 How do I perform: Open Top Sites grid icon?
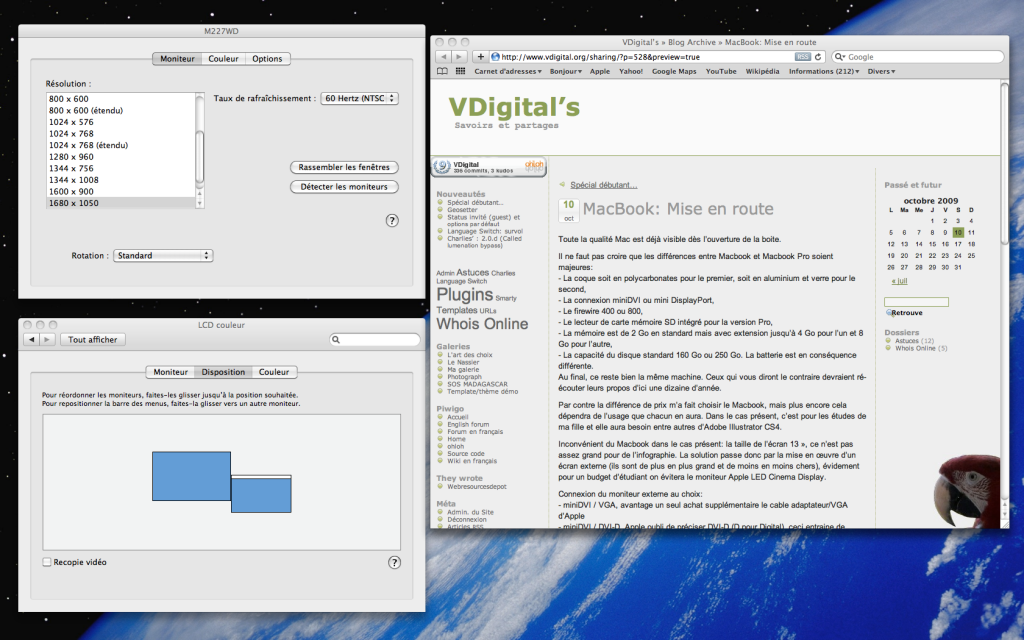tap(460, 71)
